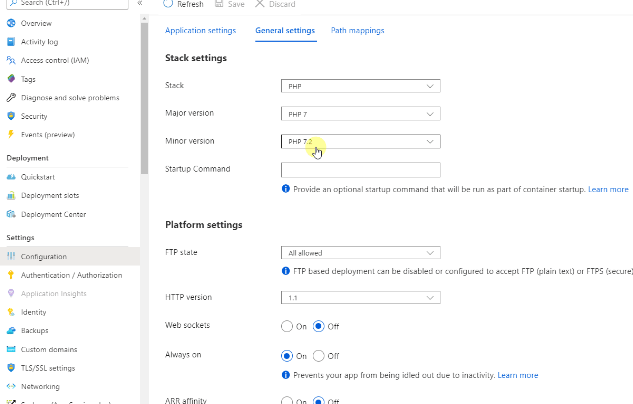The image size is (633, 404).
Task: Switch to Path mappings tab
Action: pyautogui.click(x=357, y=31)
